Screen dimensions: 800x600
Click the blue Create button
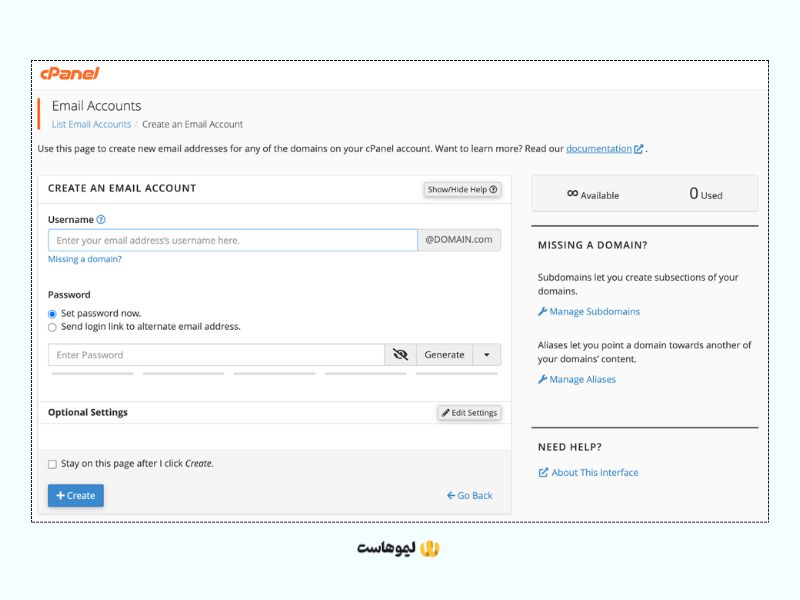tap(76, 495)
